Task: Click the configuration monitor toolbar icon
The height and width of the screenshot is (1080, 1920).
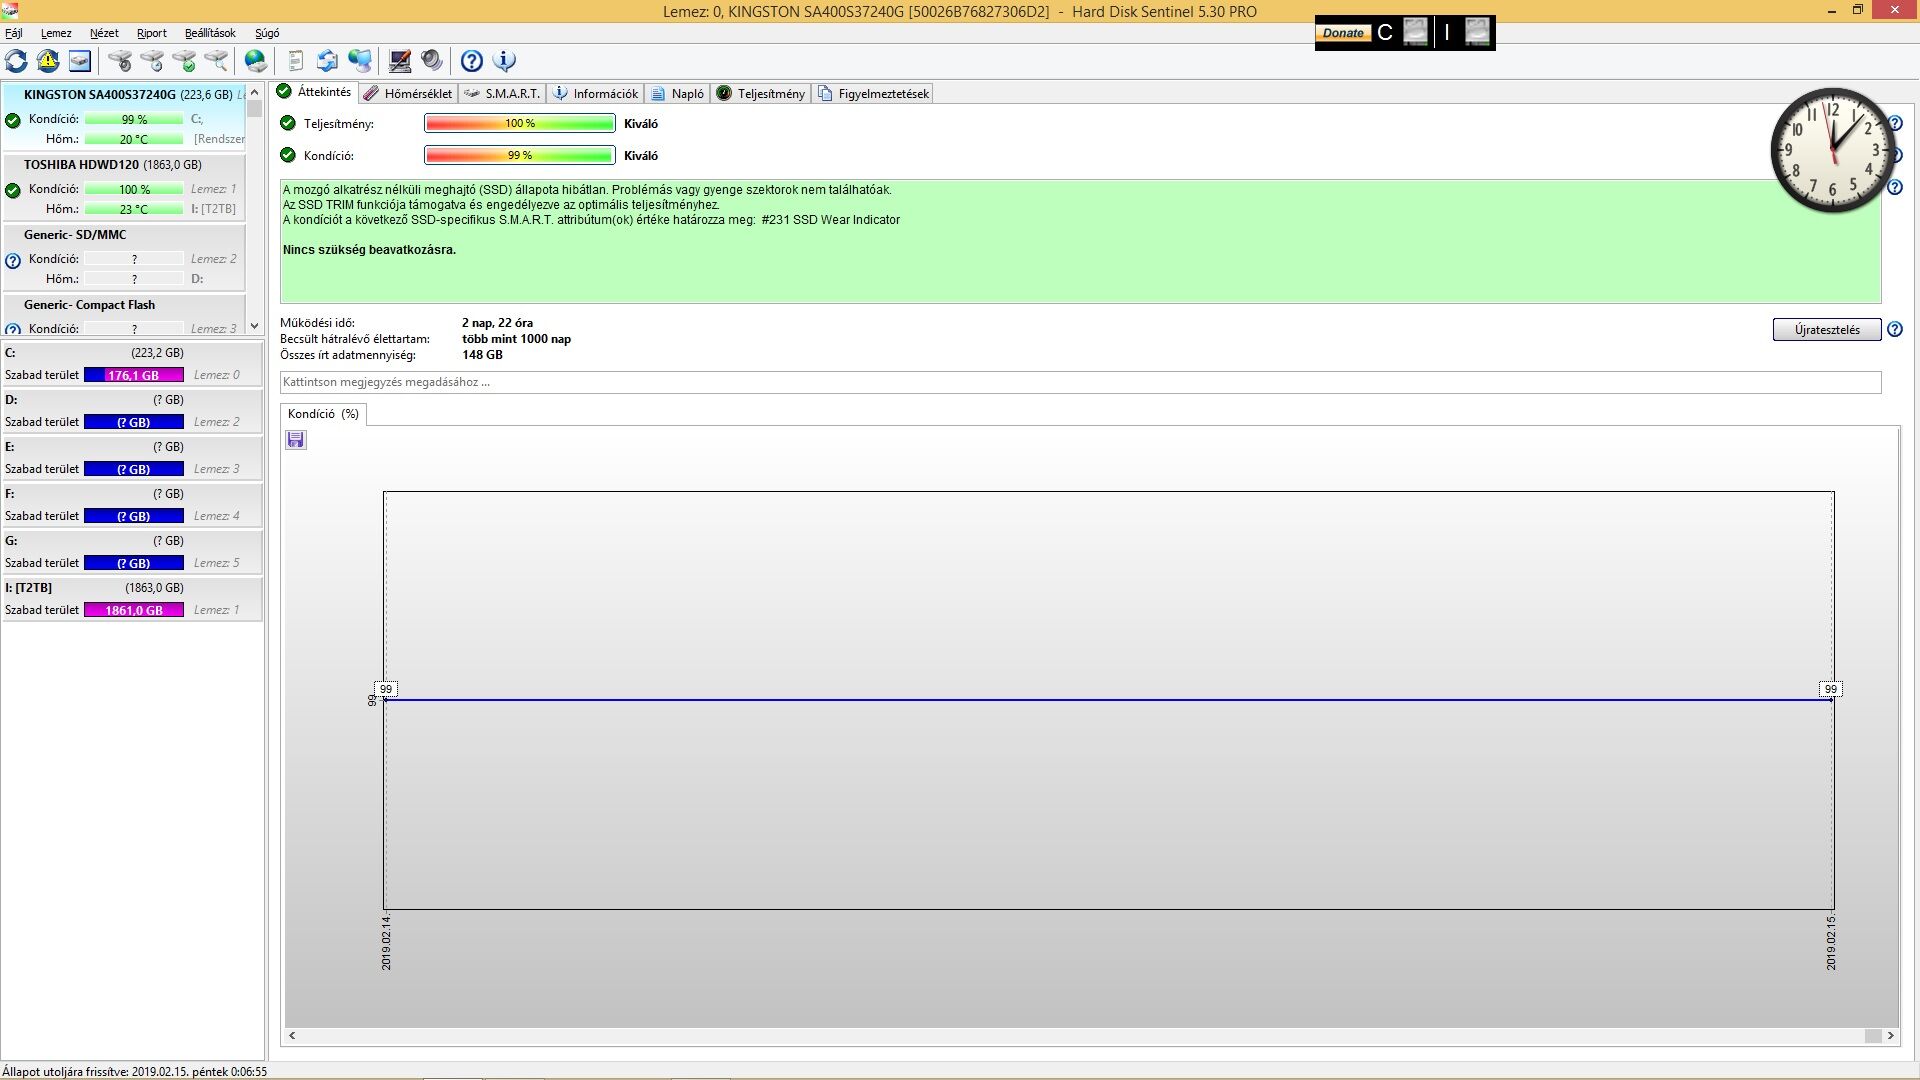Action: [400, 61]
